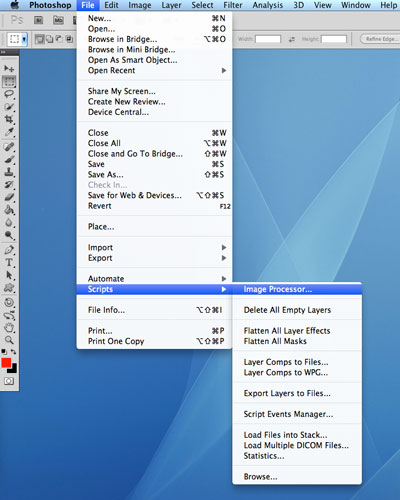The image size is (400, 500).
Task: Select the Blur tool
Action: tap(9, 223)
